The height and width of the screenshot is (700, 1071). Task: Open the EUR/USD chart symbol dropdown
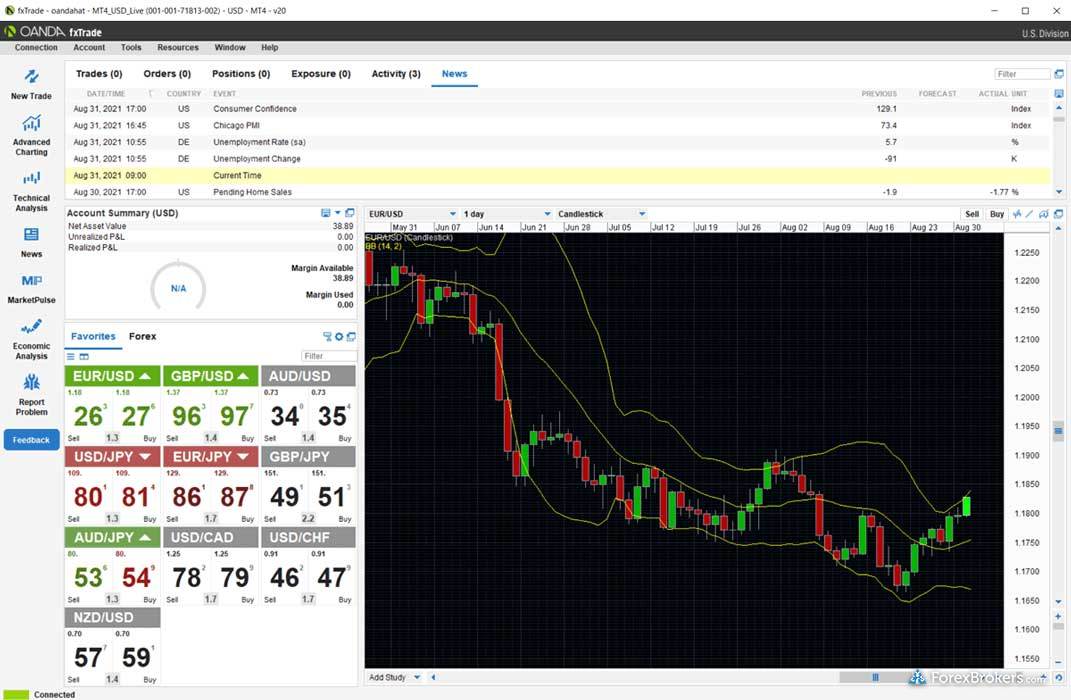452,214
